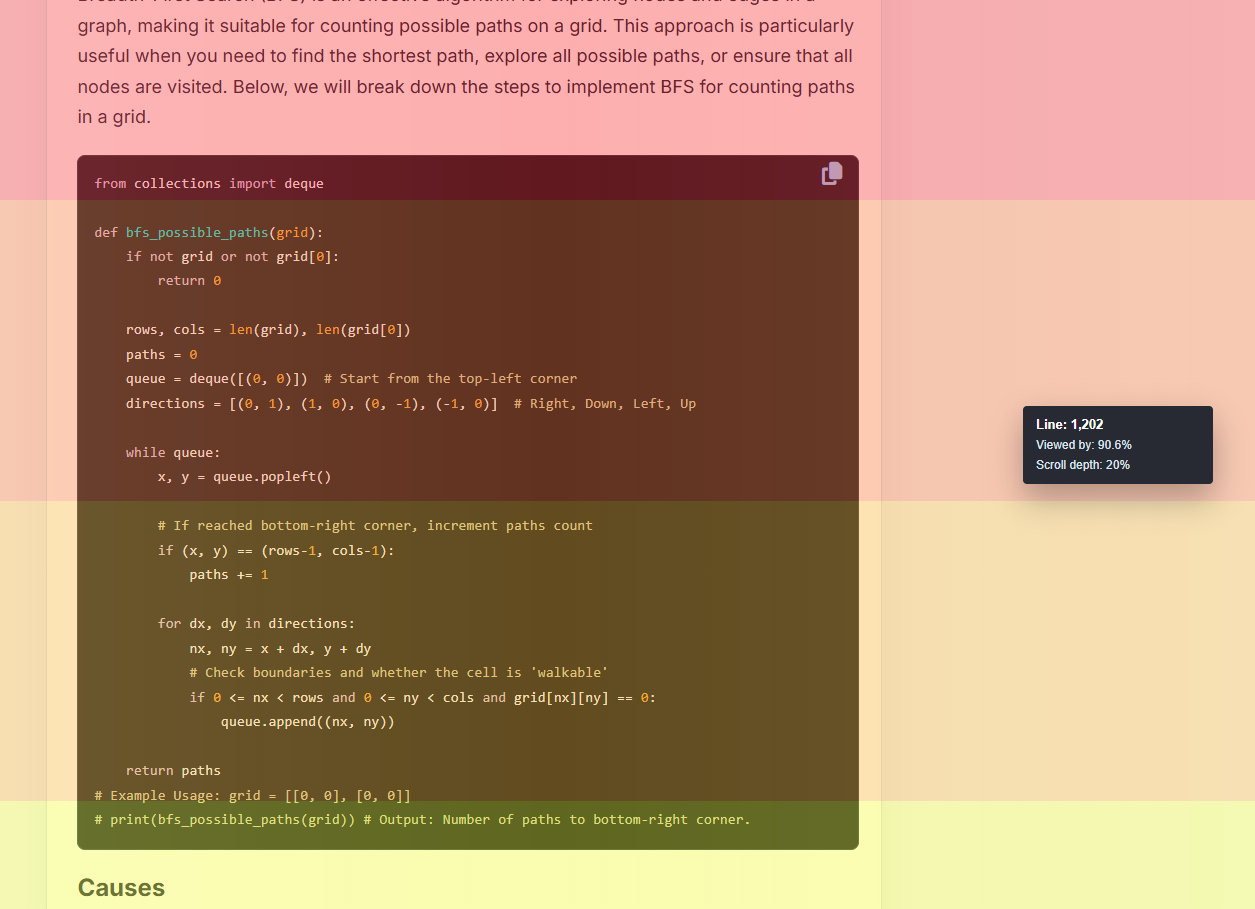Click 'for dx, dy in directions:' line
This screenshot has height=909, width=1255.
coord(256,623)
